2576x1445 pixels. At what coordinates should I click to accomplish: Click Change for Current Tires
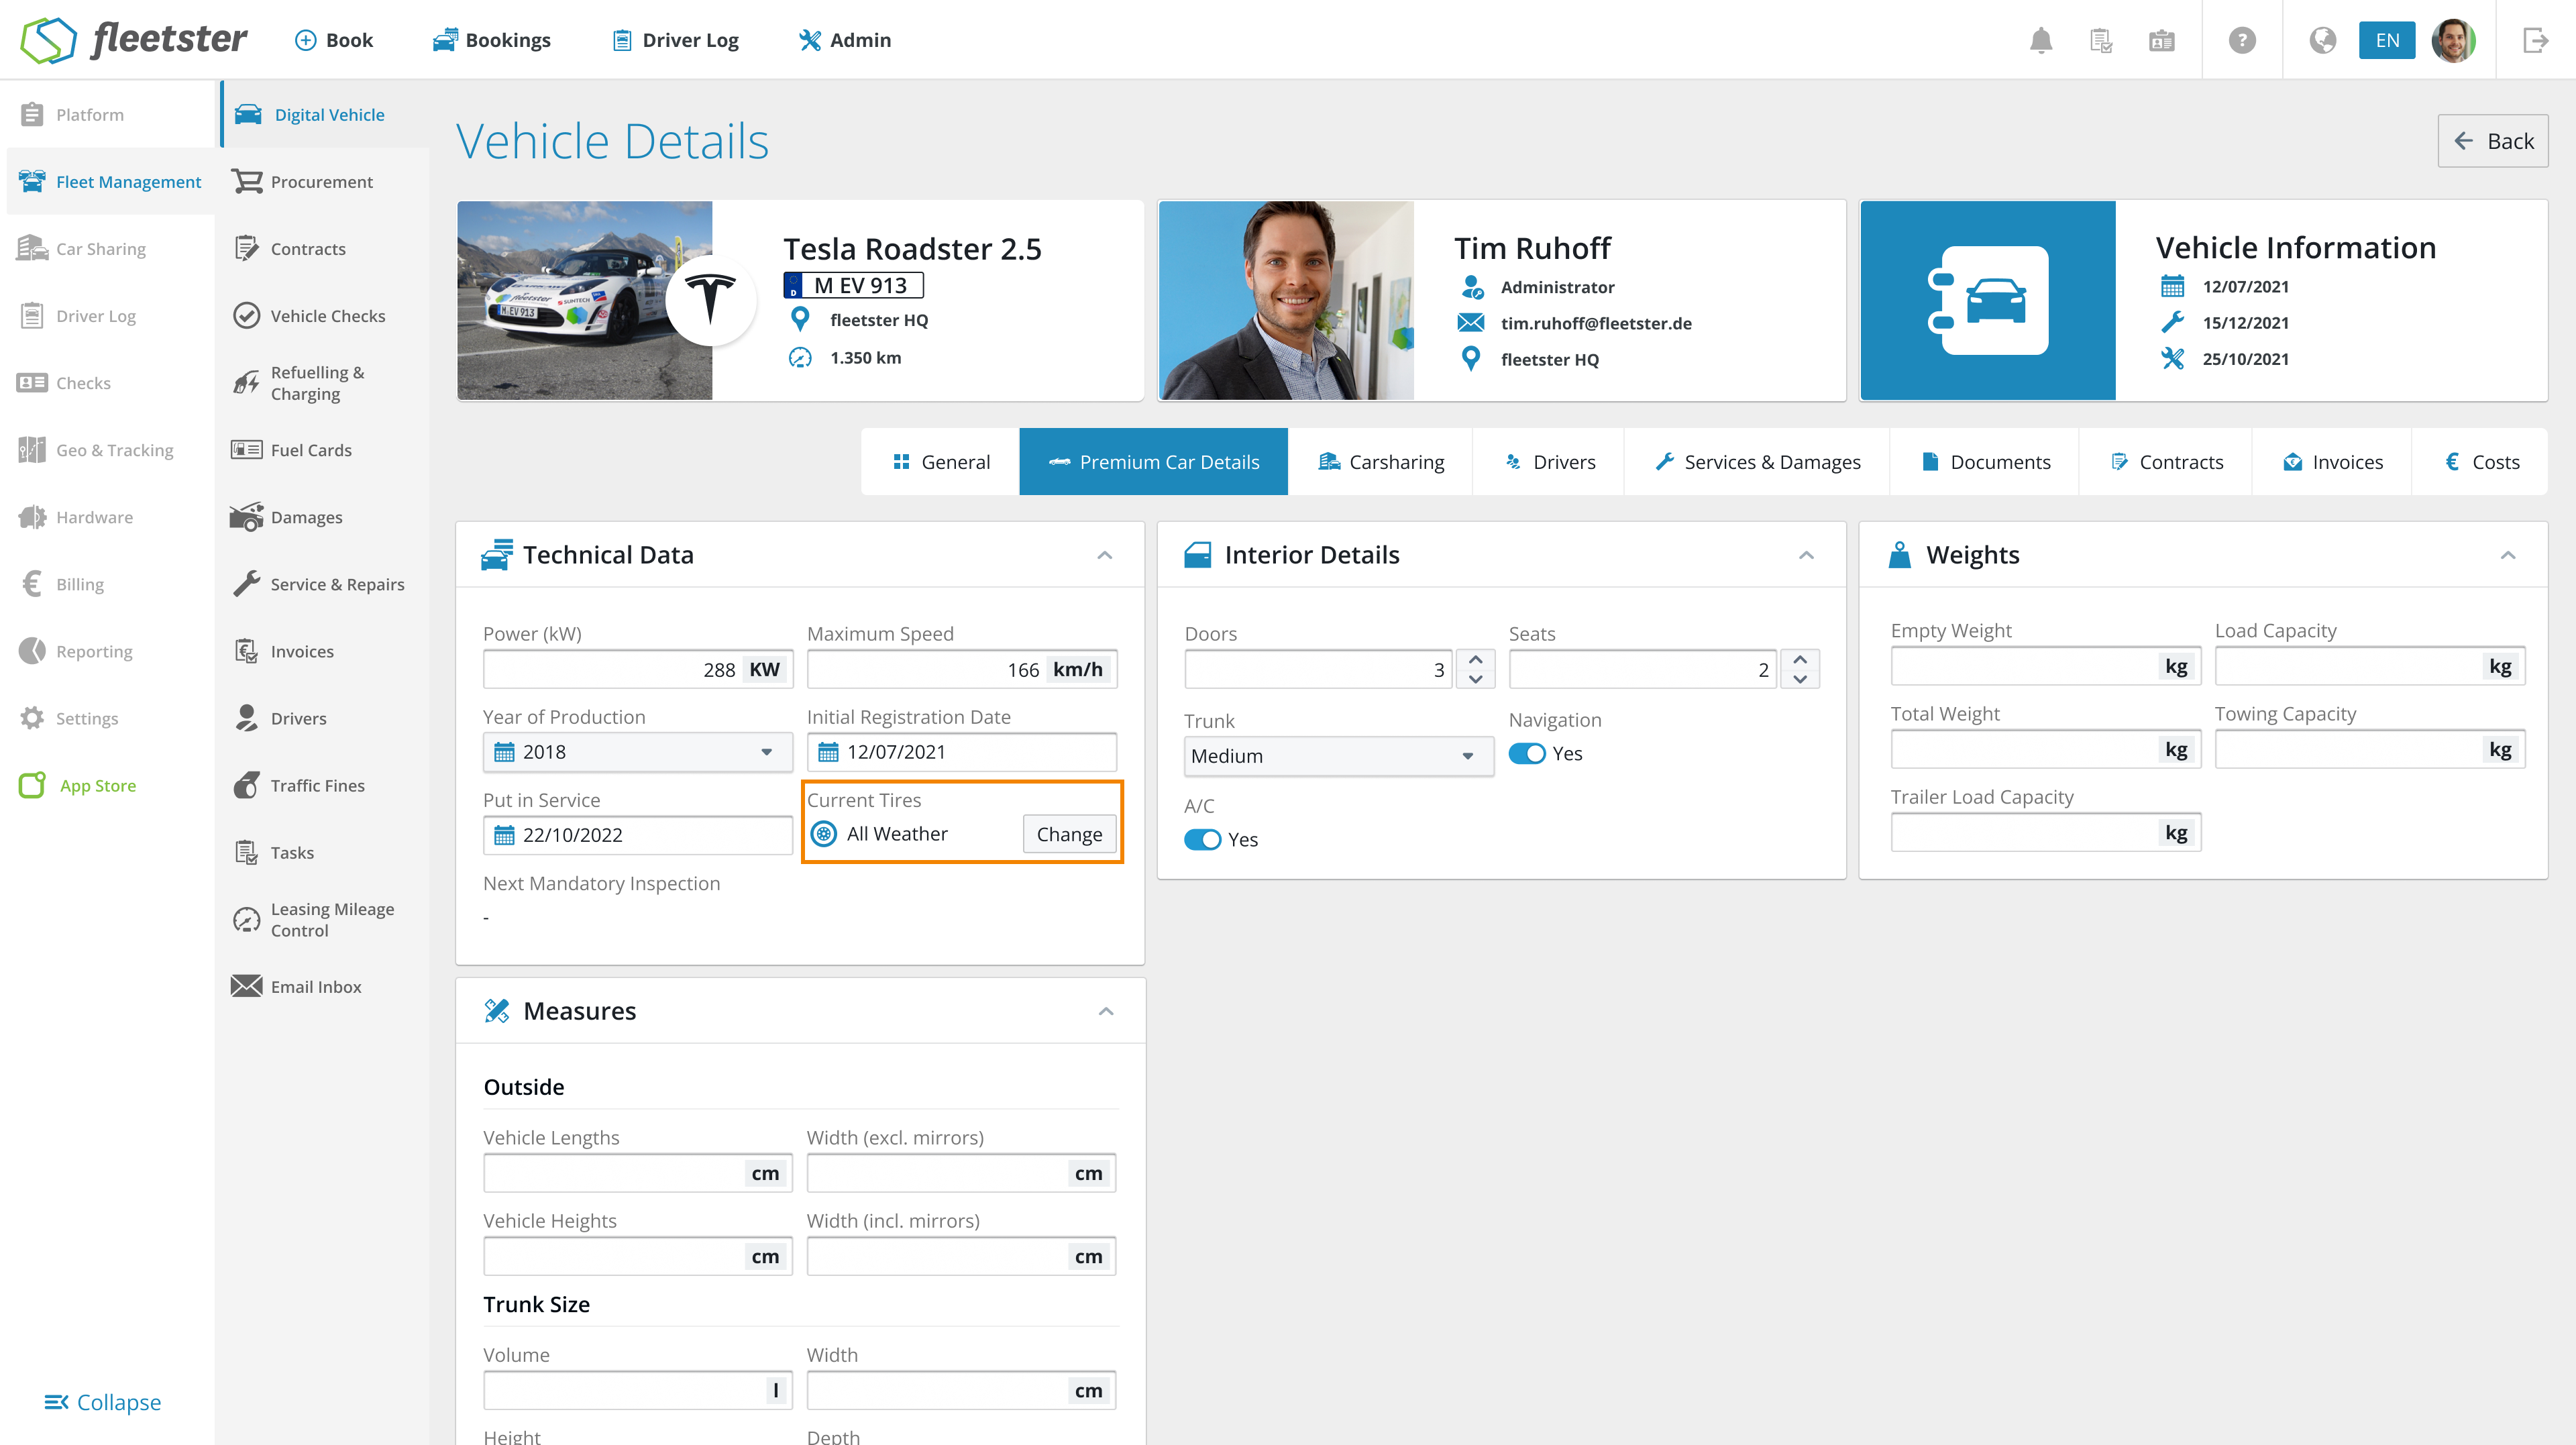(1069, 834)
